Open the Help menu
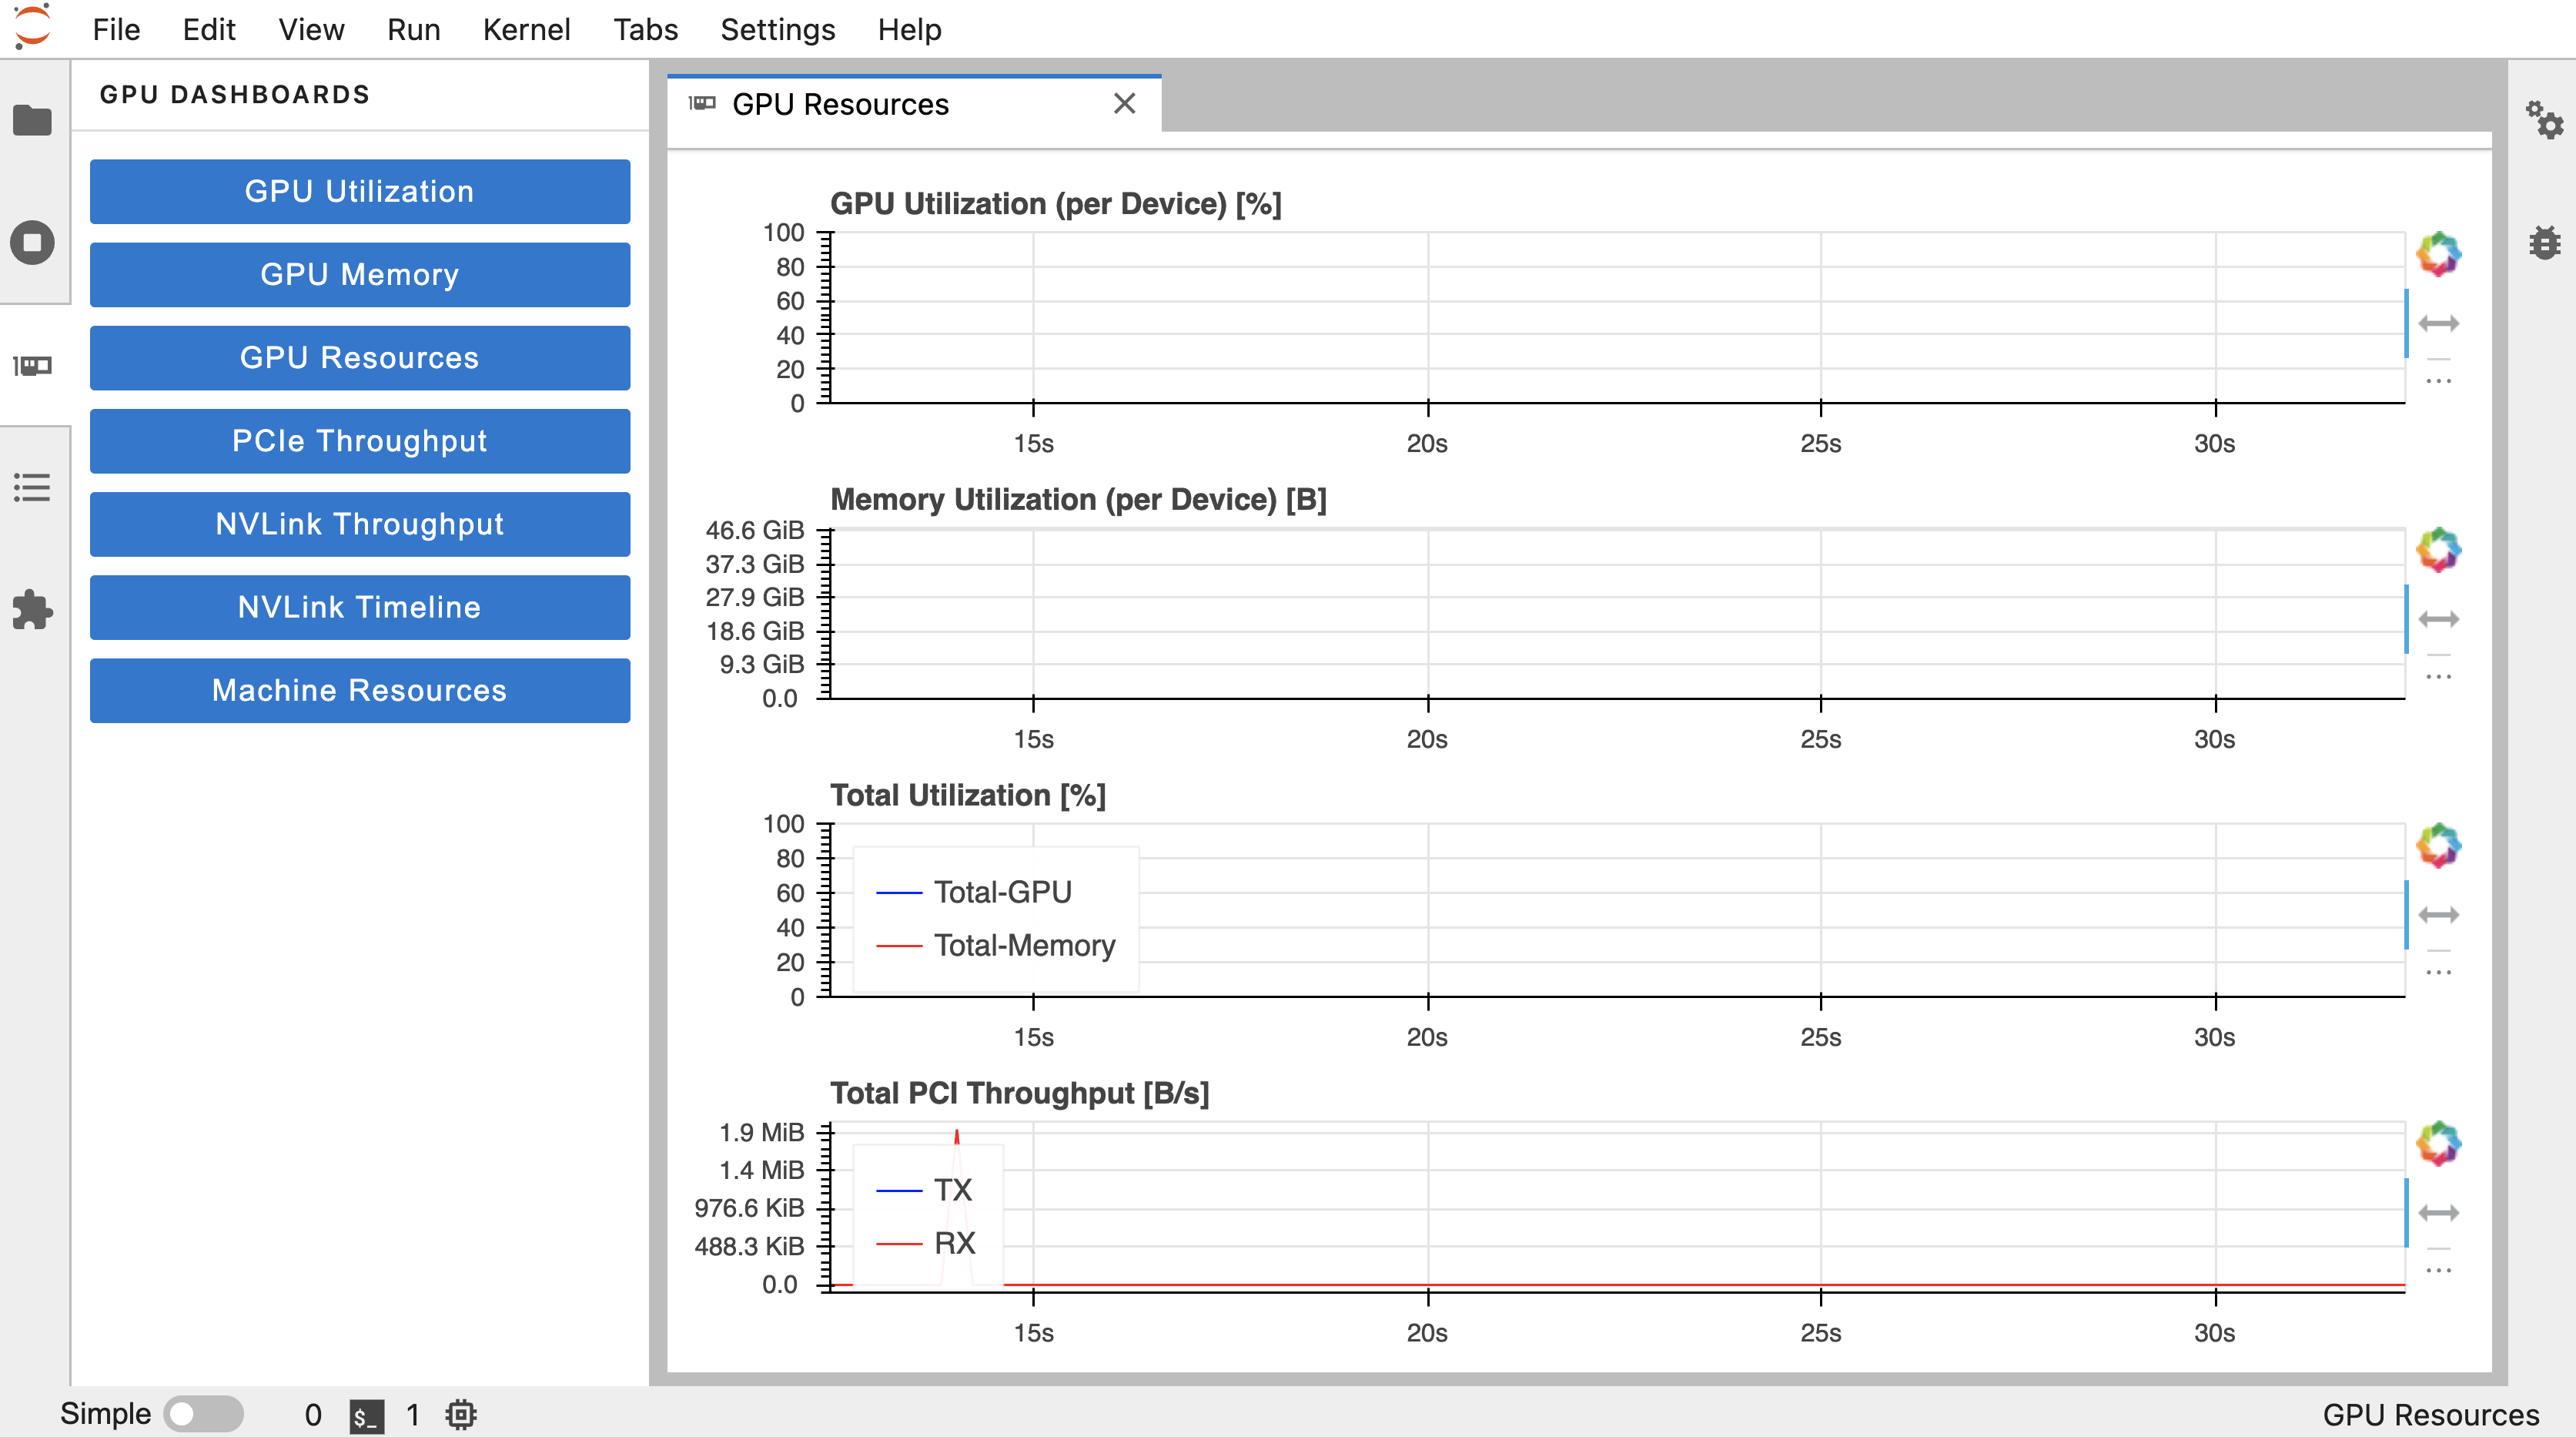2576x1437 pixels. [x=908, y=29]
